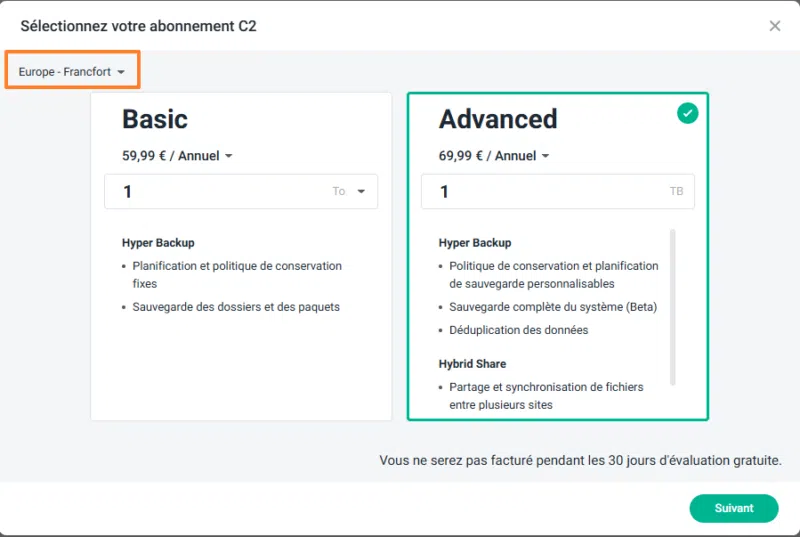
Task: Click the Hybrid Share heading in Advanced
Action: coord(472,364)
